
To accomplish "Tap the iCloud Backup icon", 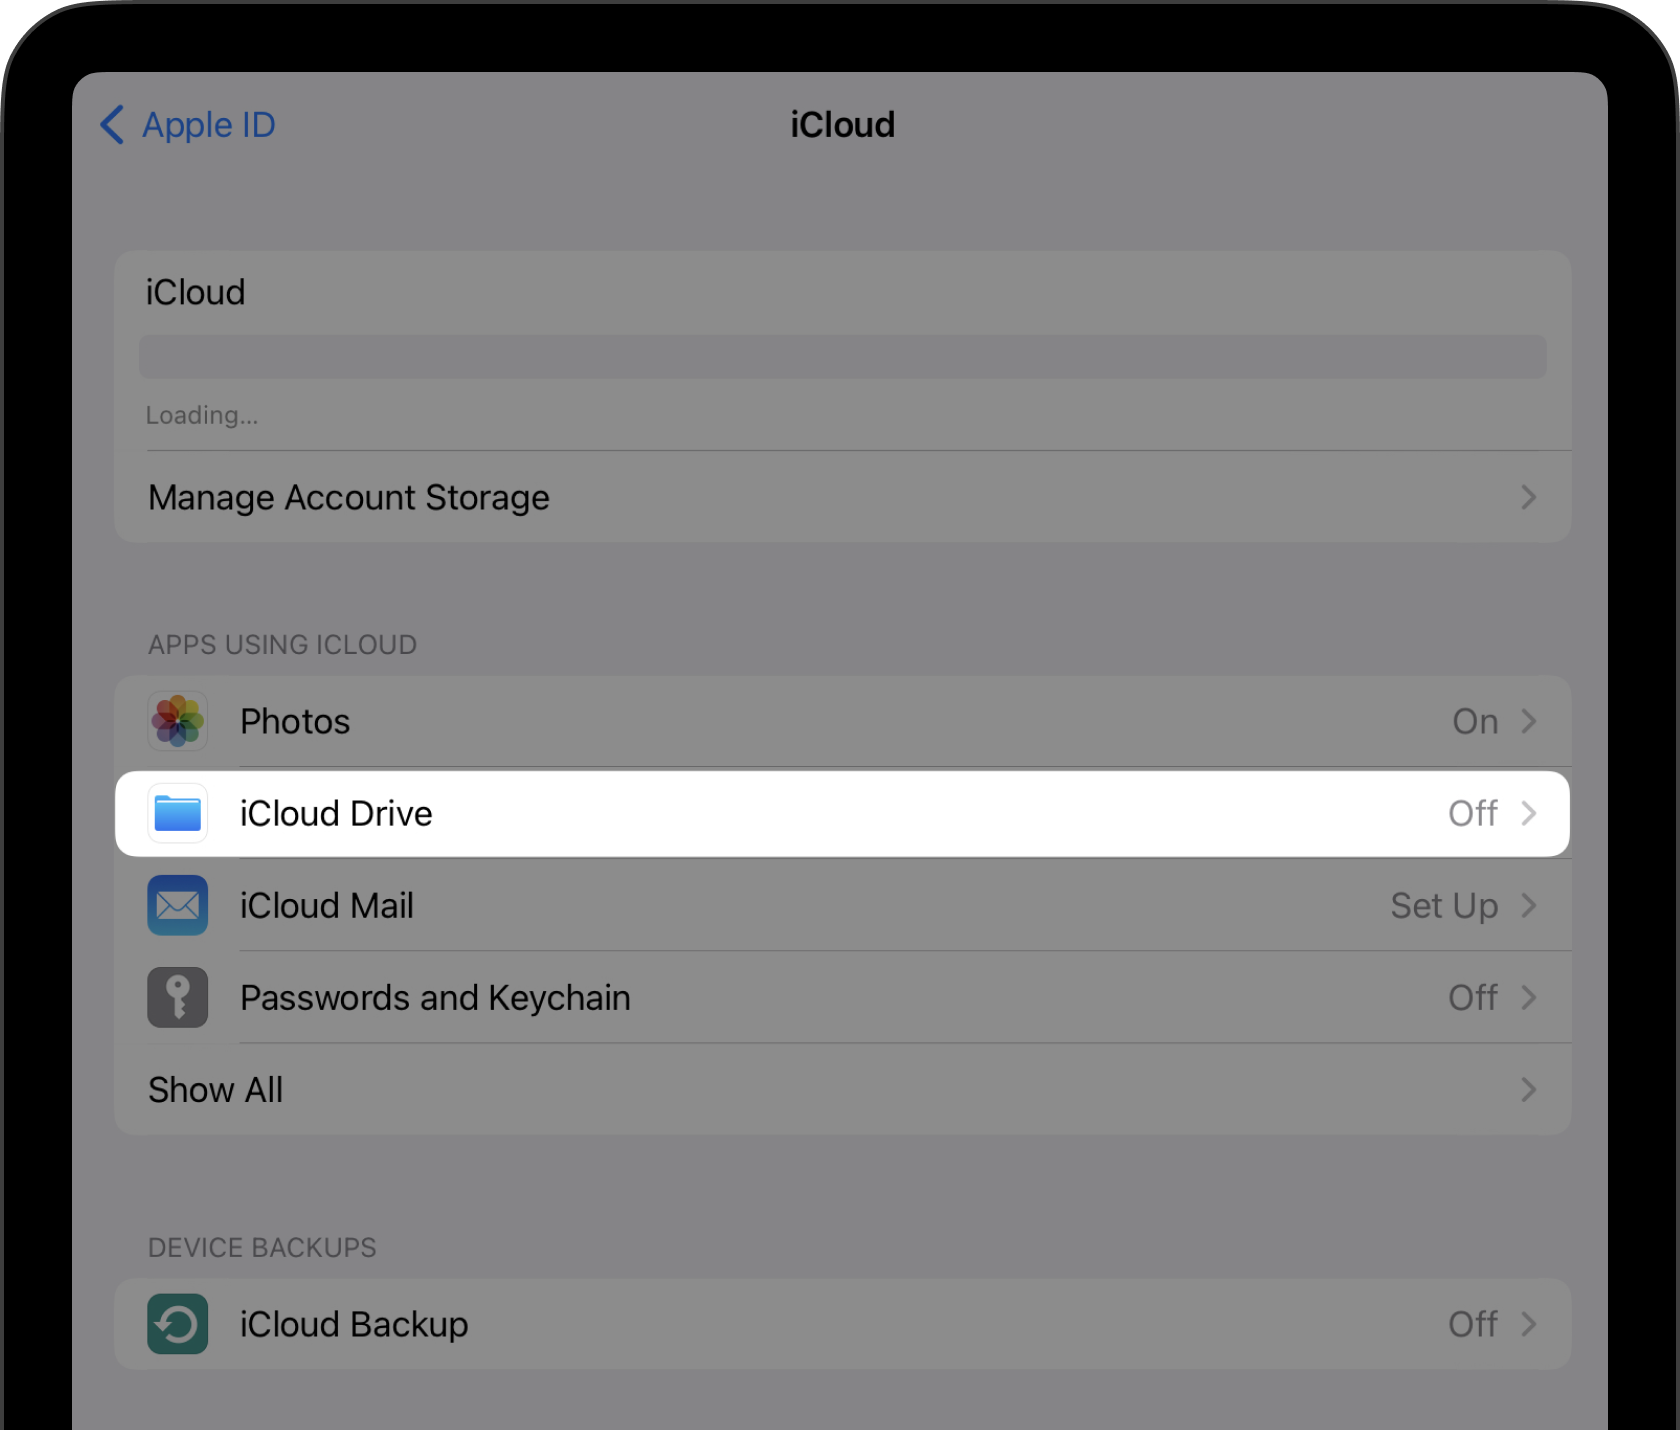I will 178,1324.
